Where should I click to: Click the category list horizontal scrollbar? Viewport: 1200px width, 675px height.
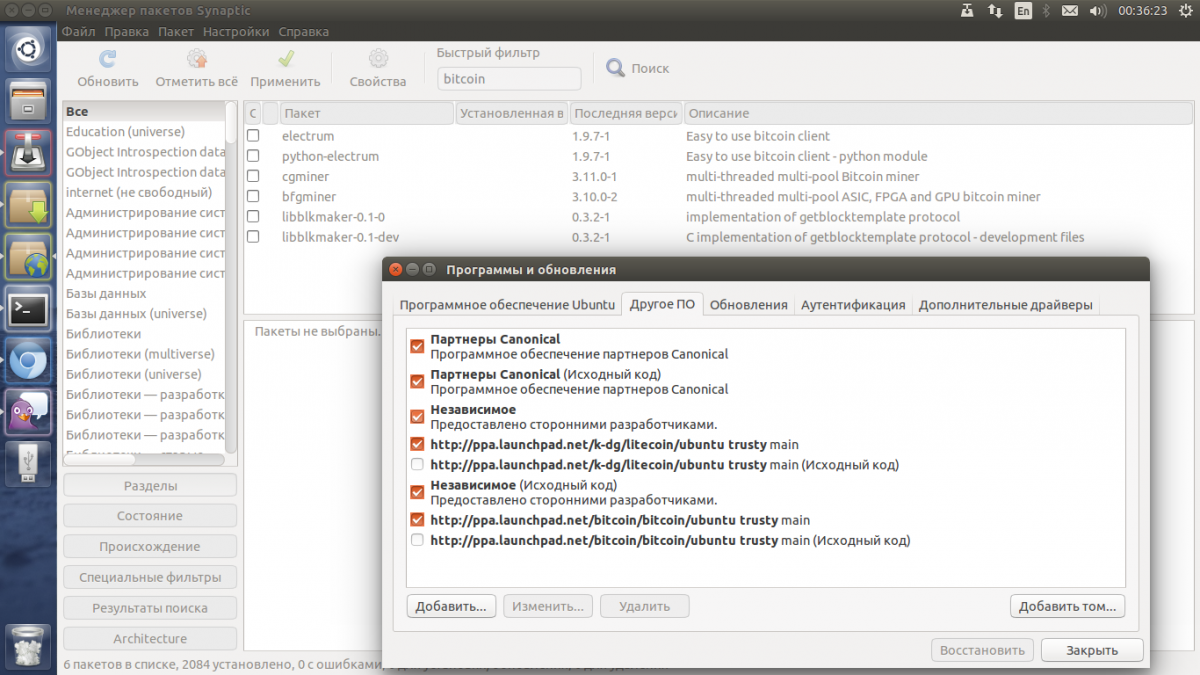[144, 460]
